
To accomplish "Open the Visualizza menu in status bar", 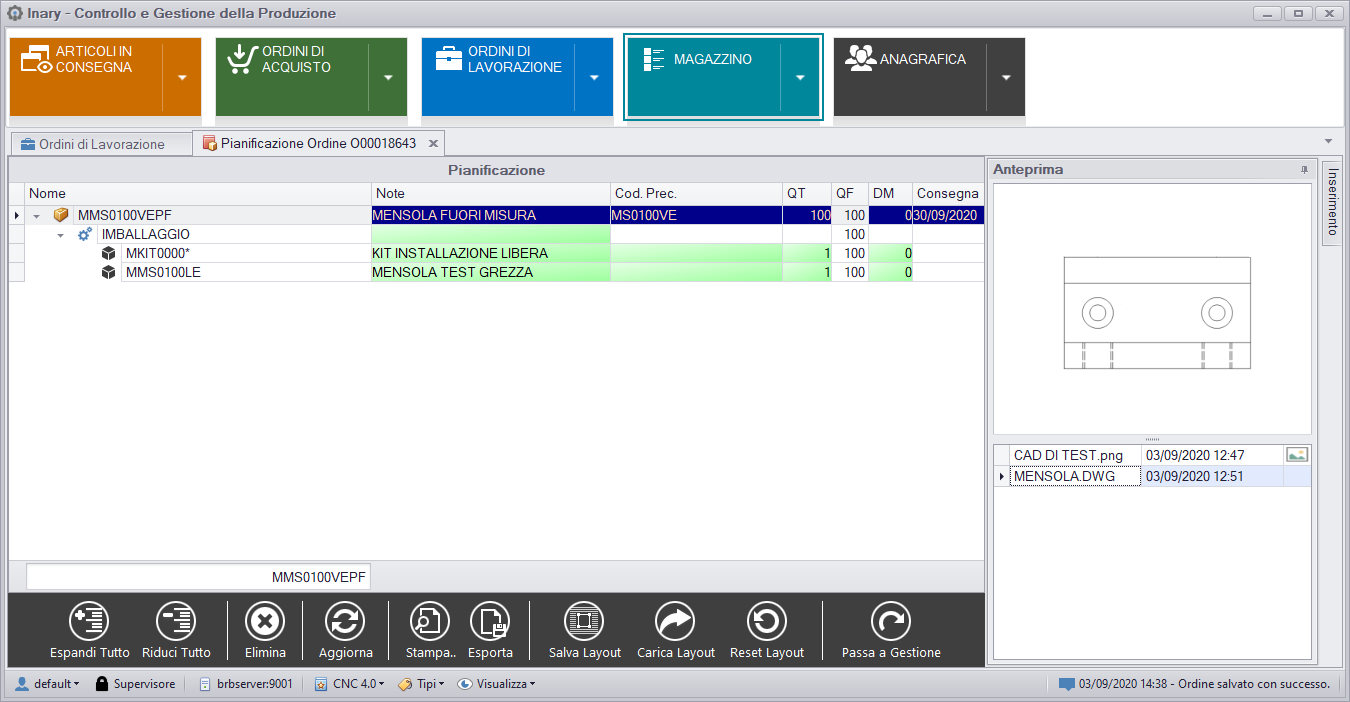I will point(496,684).
